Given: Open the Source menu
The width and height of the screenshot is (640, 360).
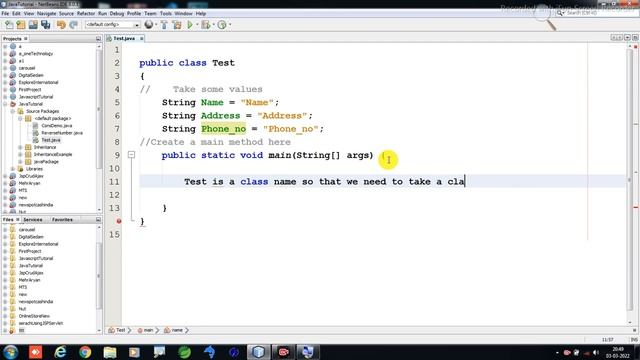Looking at the screenshot, I should pyautogui.click(x=66, y=13).
